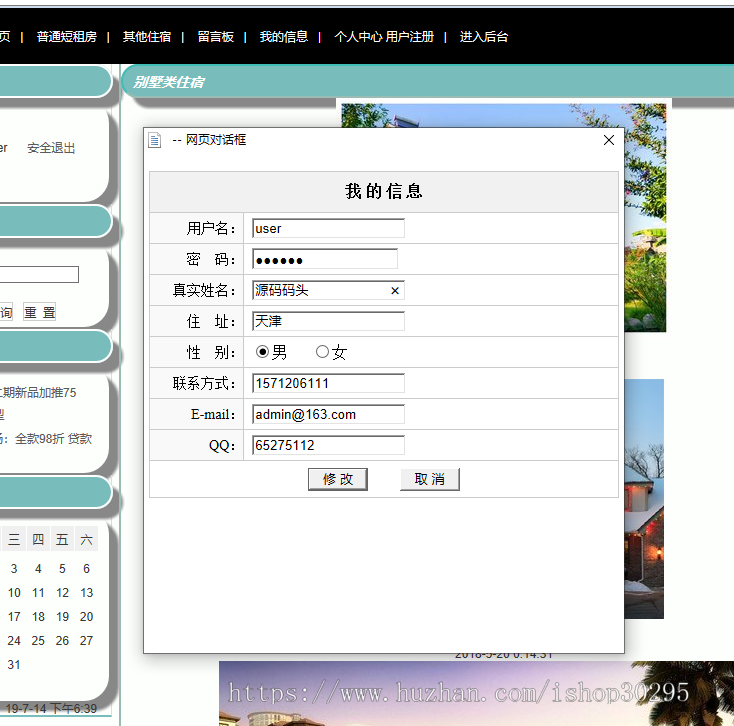Cancel editing with the 取消 button
The width and height of the screenshot is (734, 726).
[x=430, y=479]
